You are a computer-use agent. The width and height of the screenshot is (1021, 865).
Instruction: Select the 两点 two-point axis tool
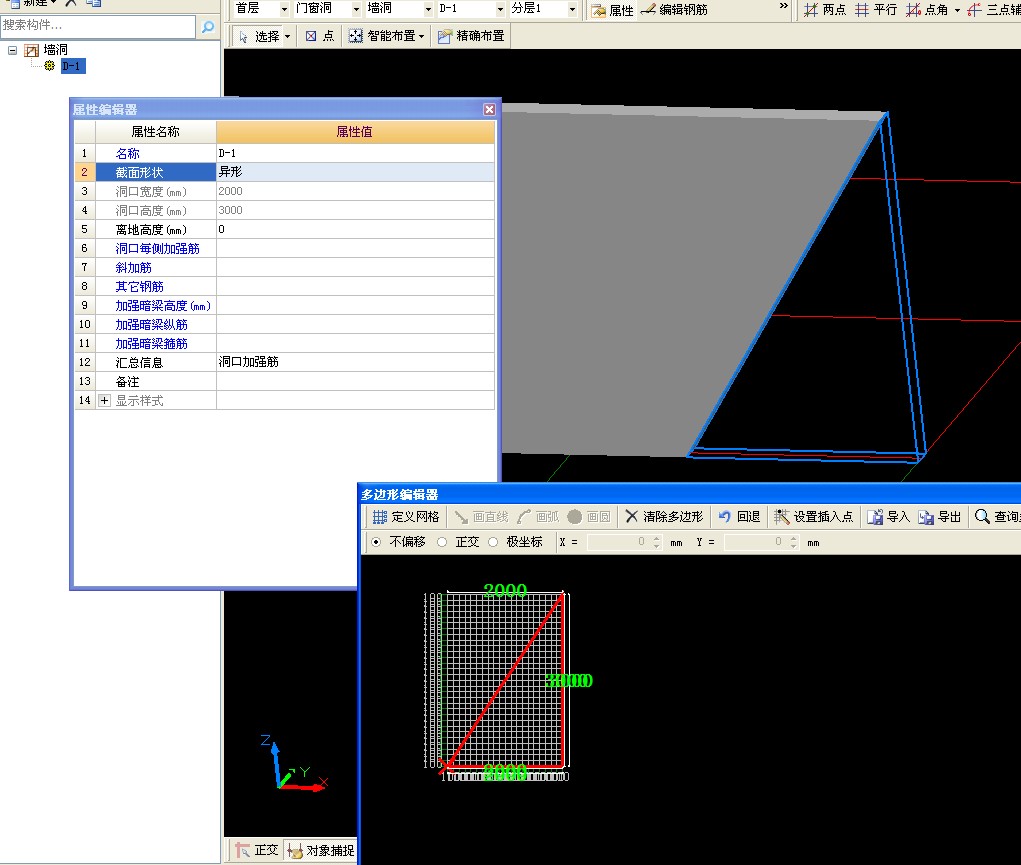tap(825, 10)
